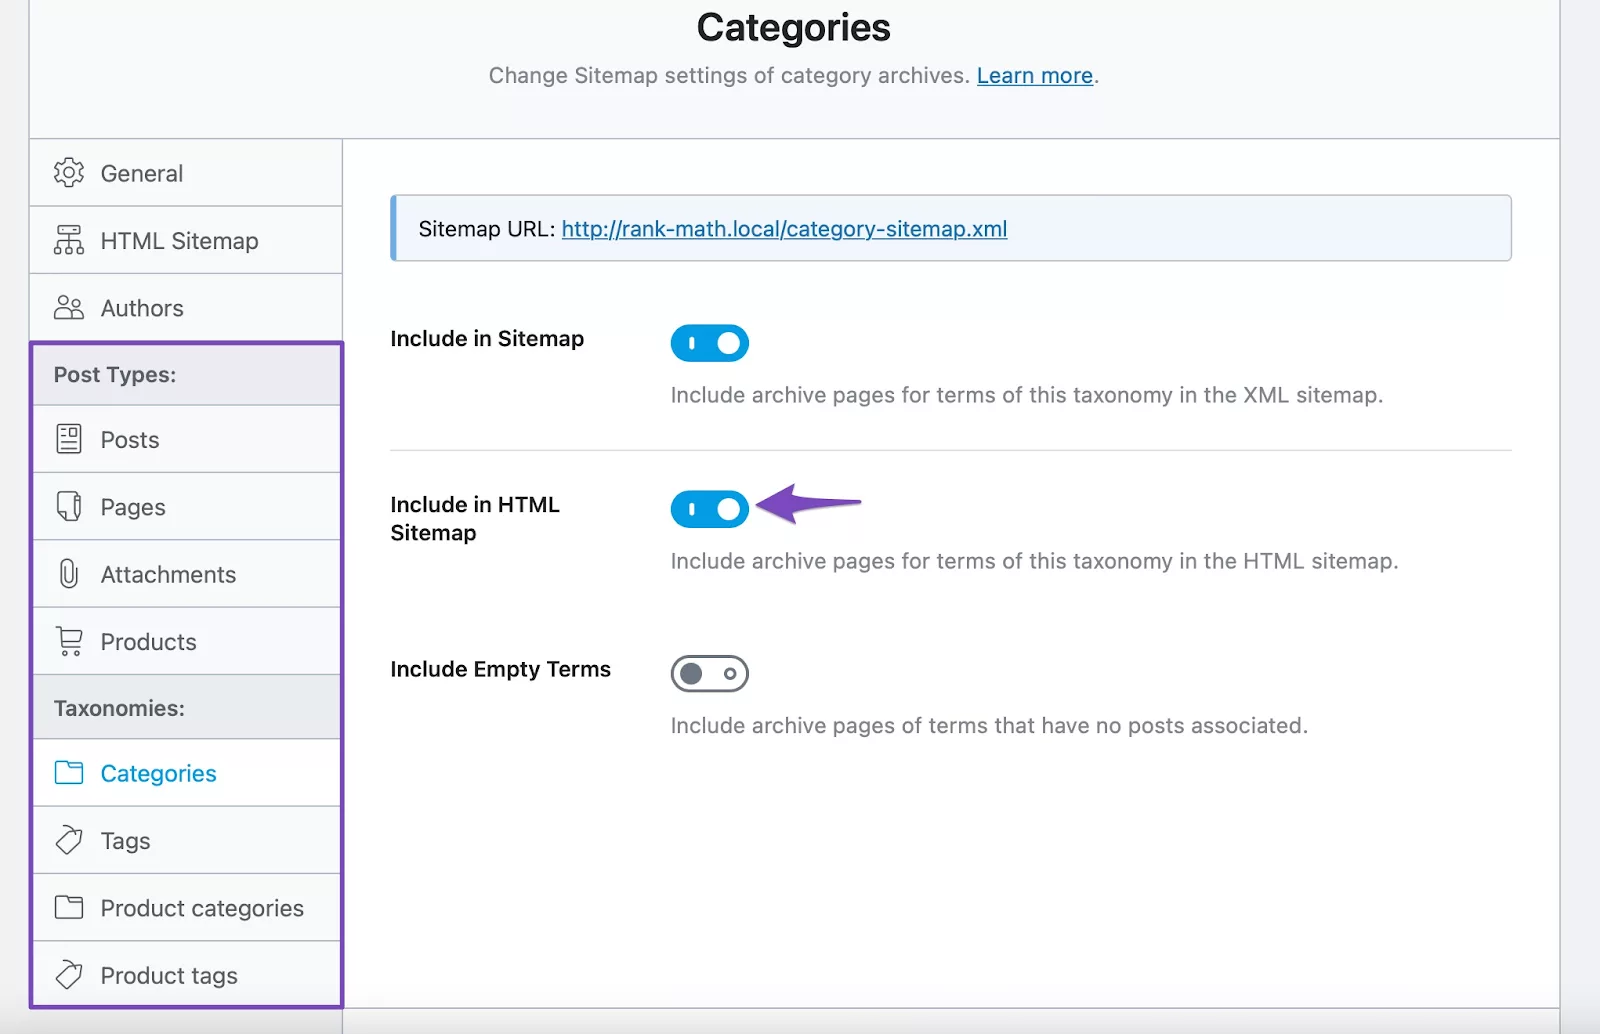Open Product categories settings tab
The height and width of the screenshot is (1034, 1600).
click(186, 907)
